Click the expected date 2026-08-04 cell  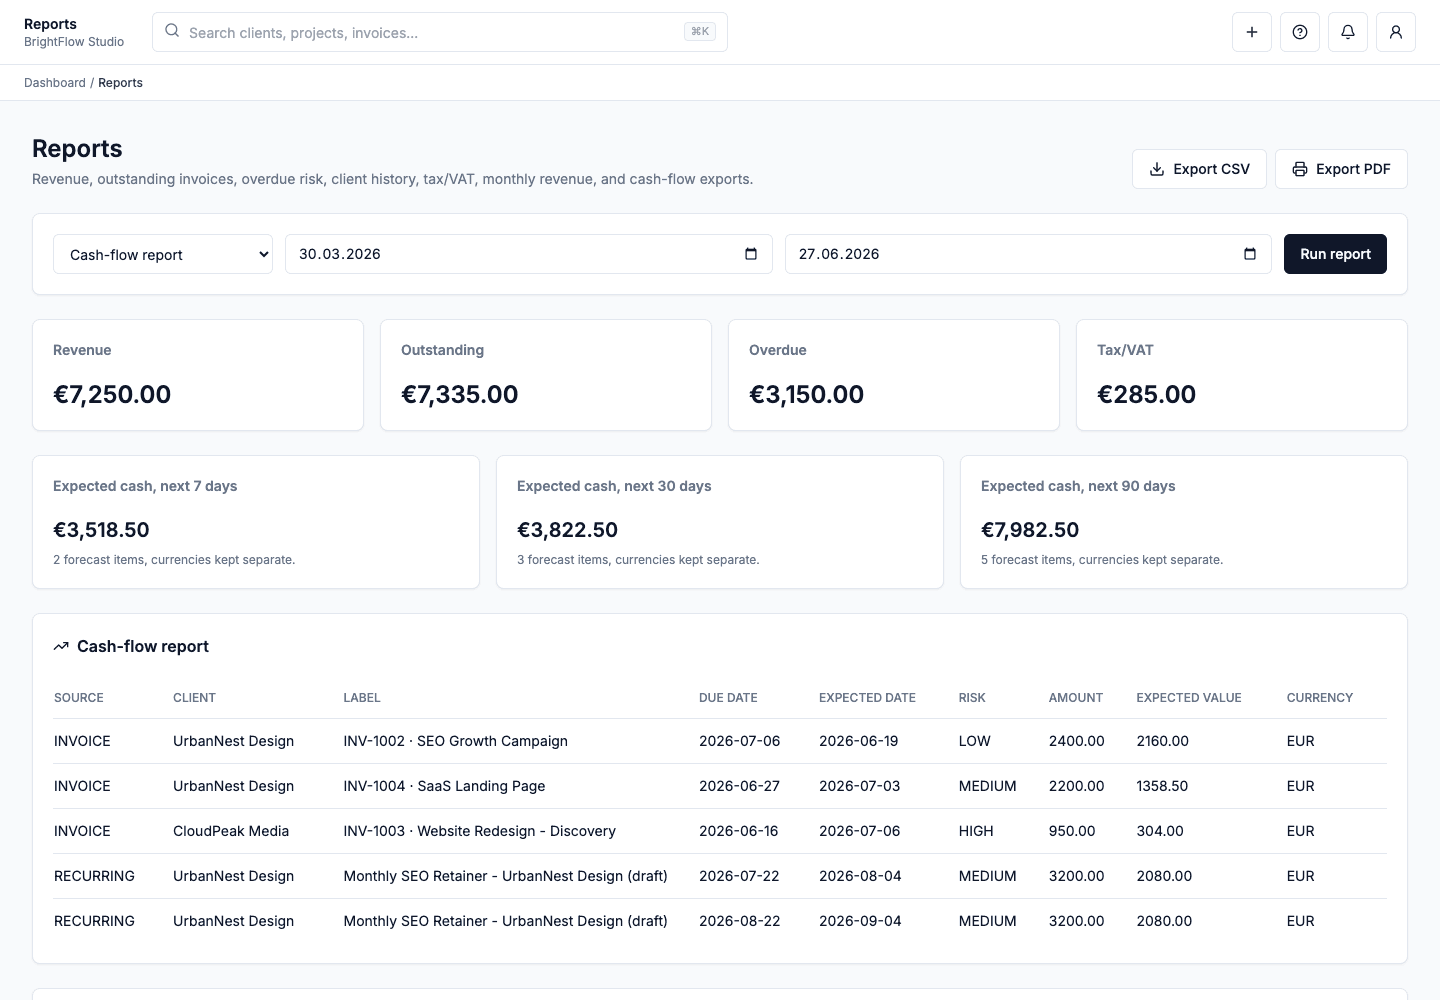click(860, 876)
